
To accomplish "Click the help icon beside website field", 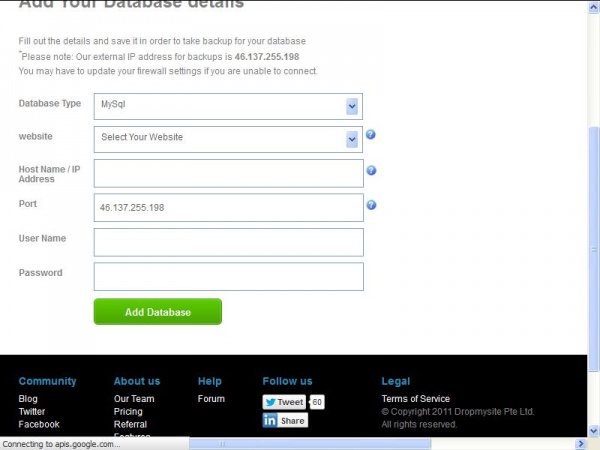I will [x=370, y=134].
